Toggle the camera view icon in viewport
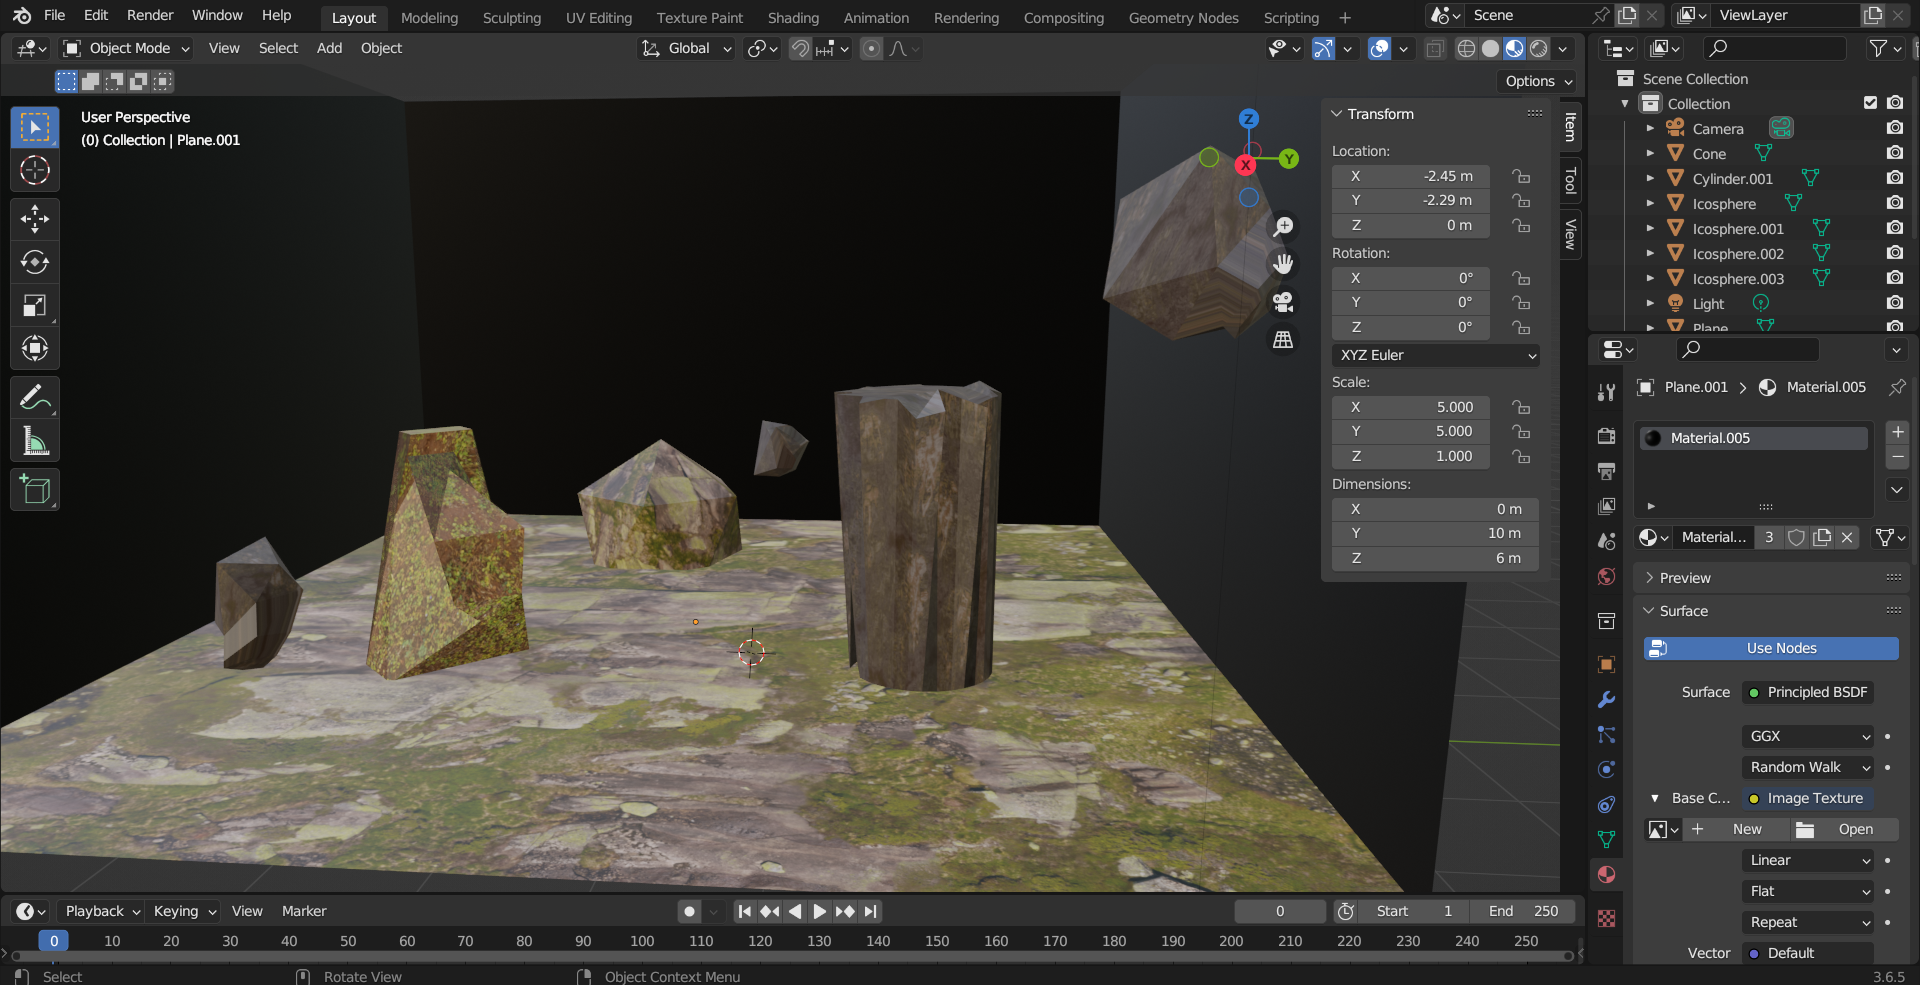This screenshot has height=985, width=1920. [x=1283, y=302]
